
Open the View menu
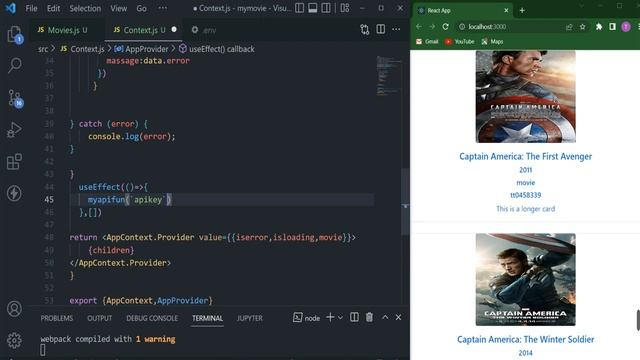pyautogui.click(x=118, y=8)
